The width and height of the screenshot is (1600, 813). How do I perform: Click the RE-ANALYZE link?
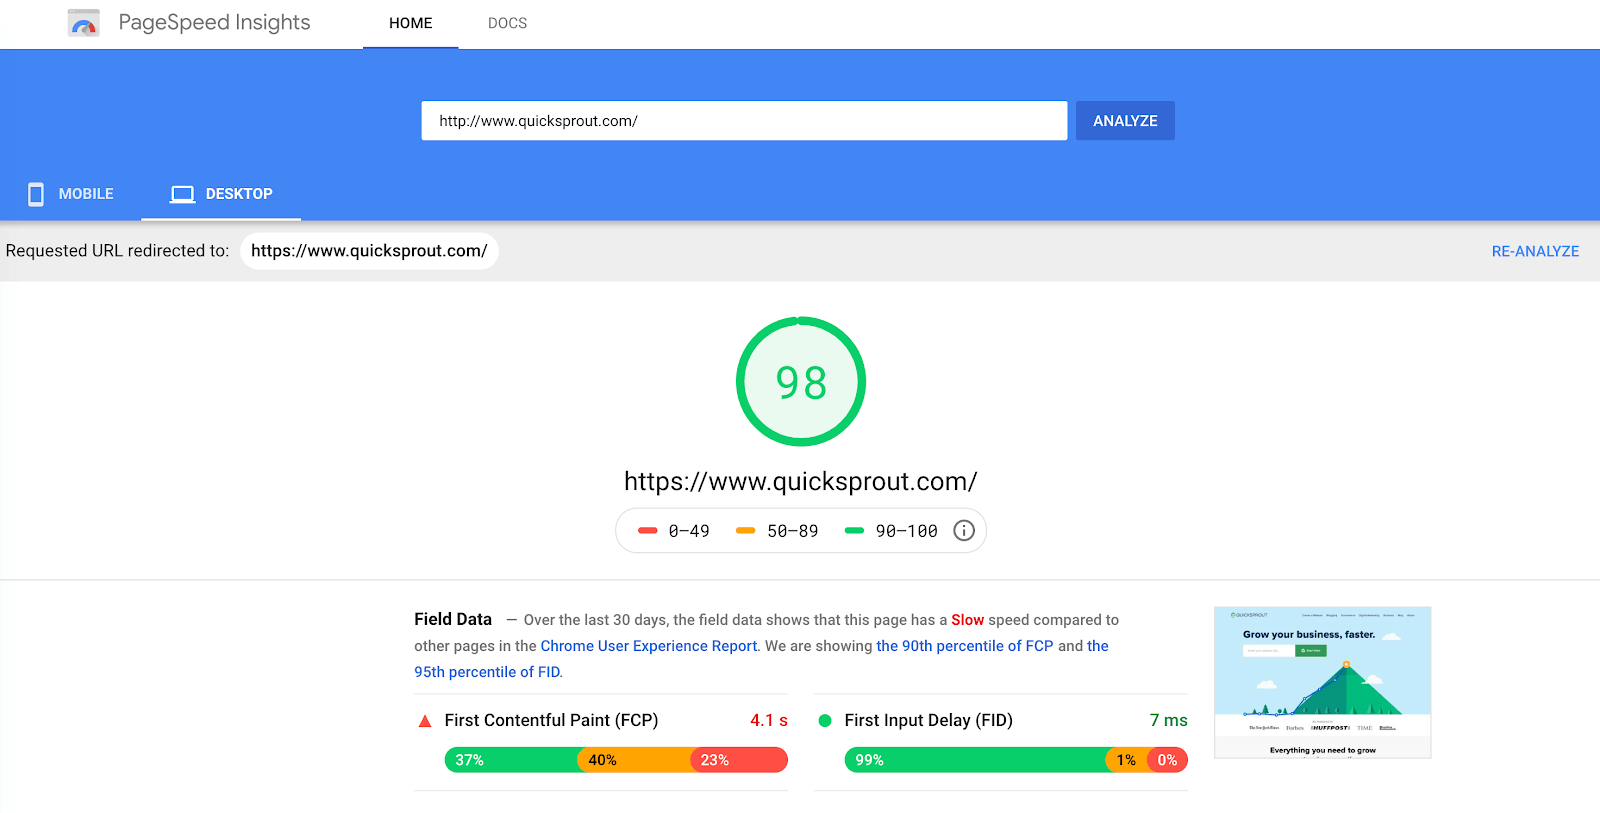click(x=1535, y=250)
